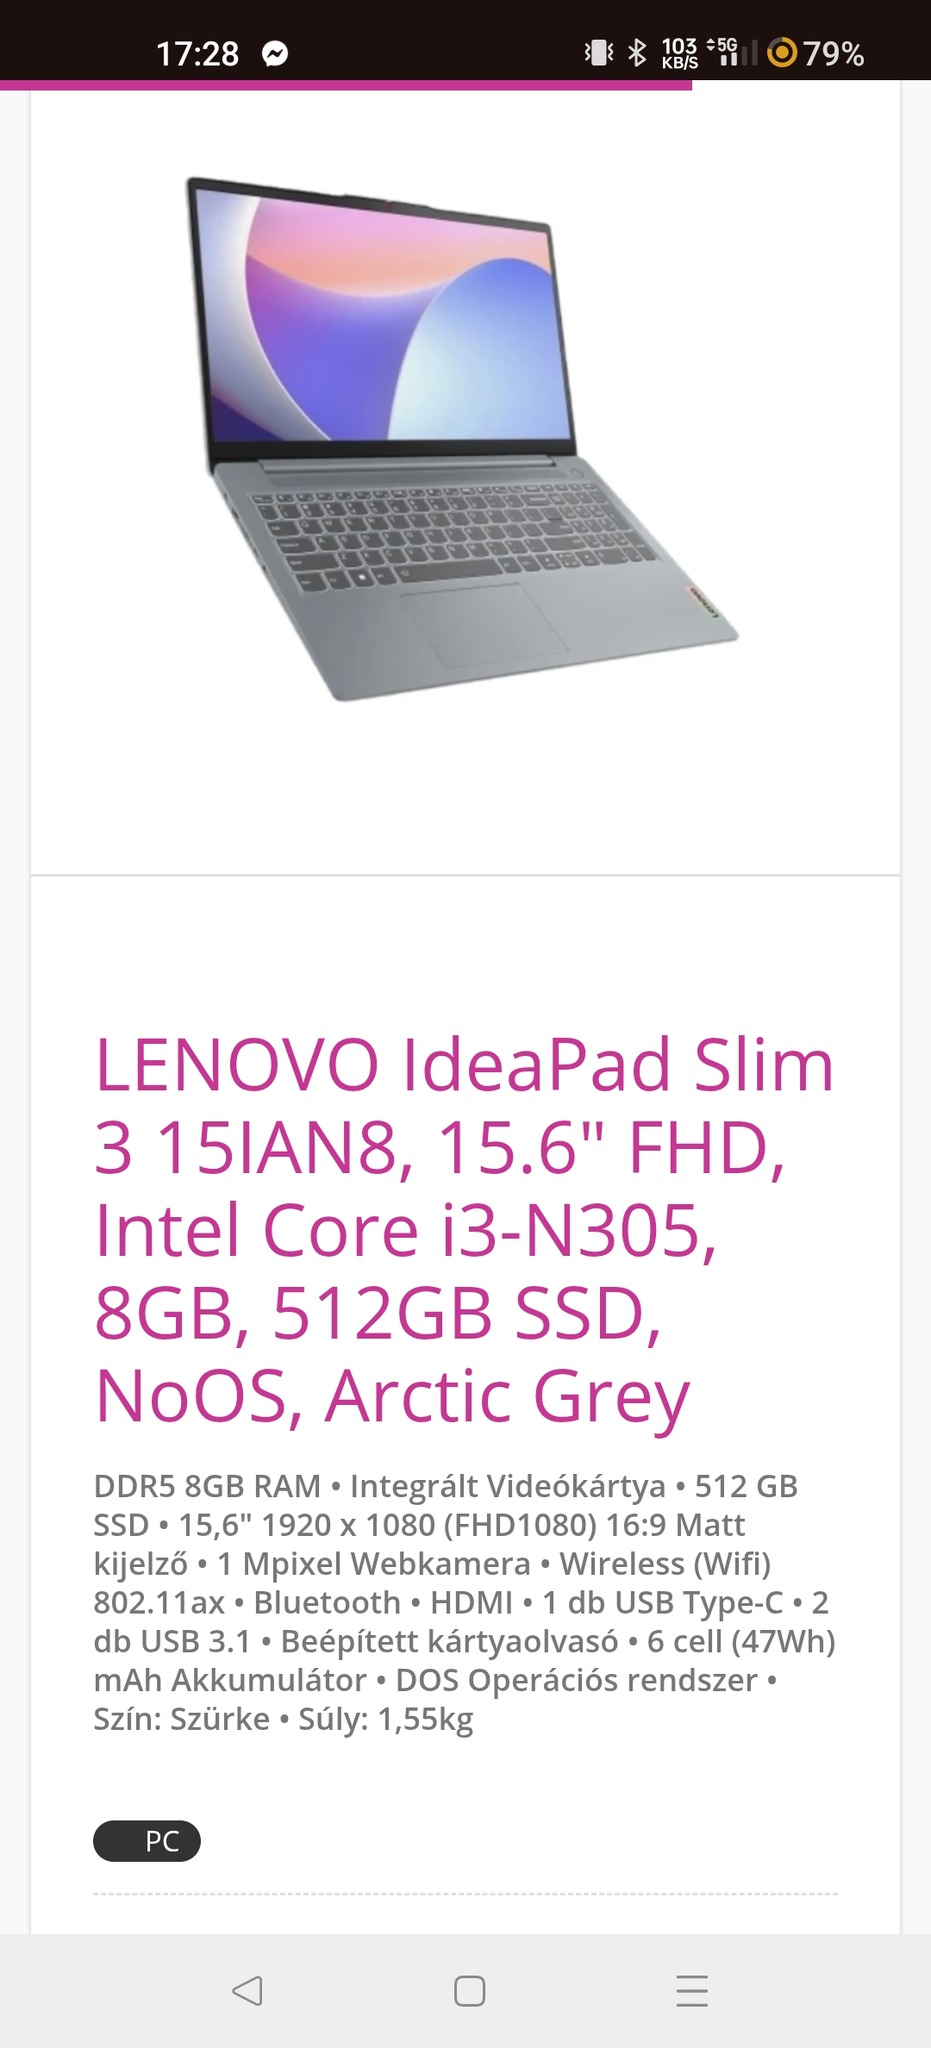Select the PC category tag
This screenshot has height=2048, width=931.
[x=147, y=1841]
